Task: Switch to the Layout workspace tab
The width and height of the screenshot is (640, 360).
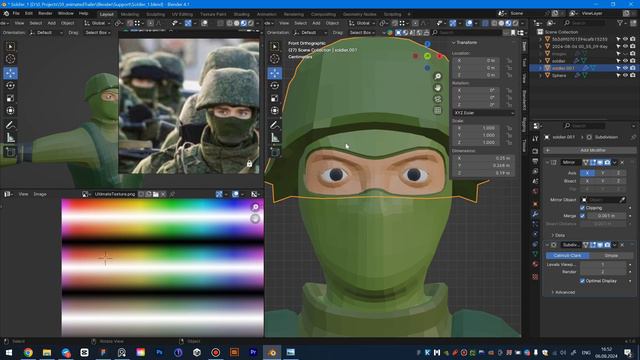Action: pos(107,14)
